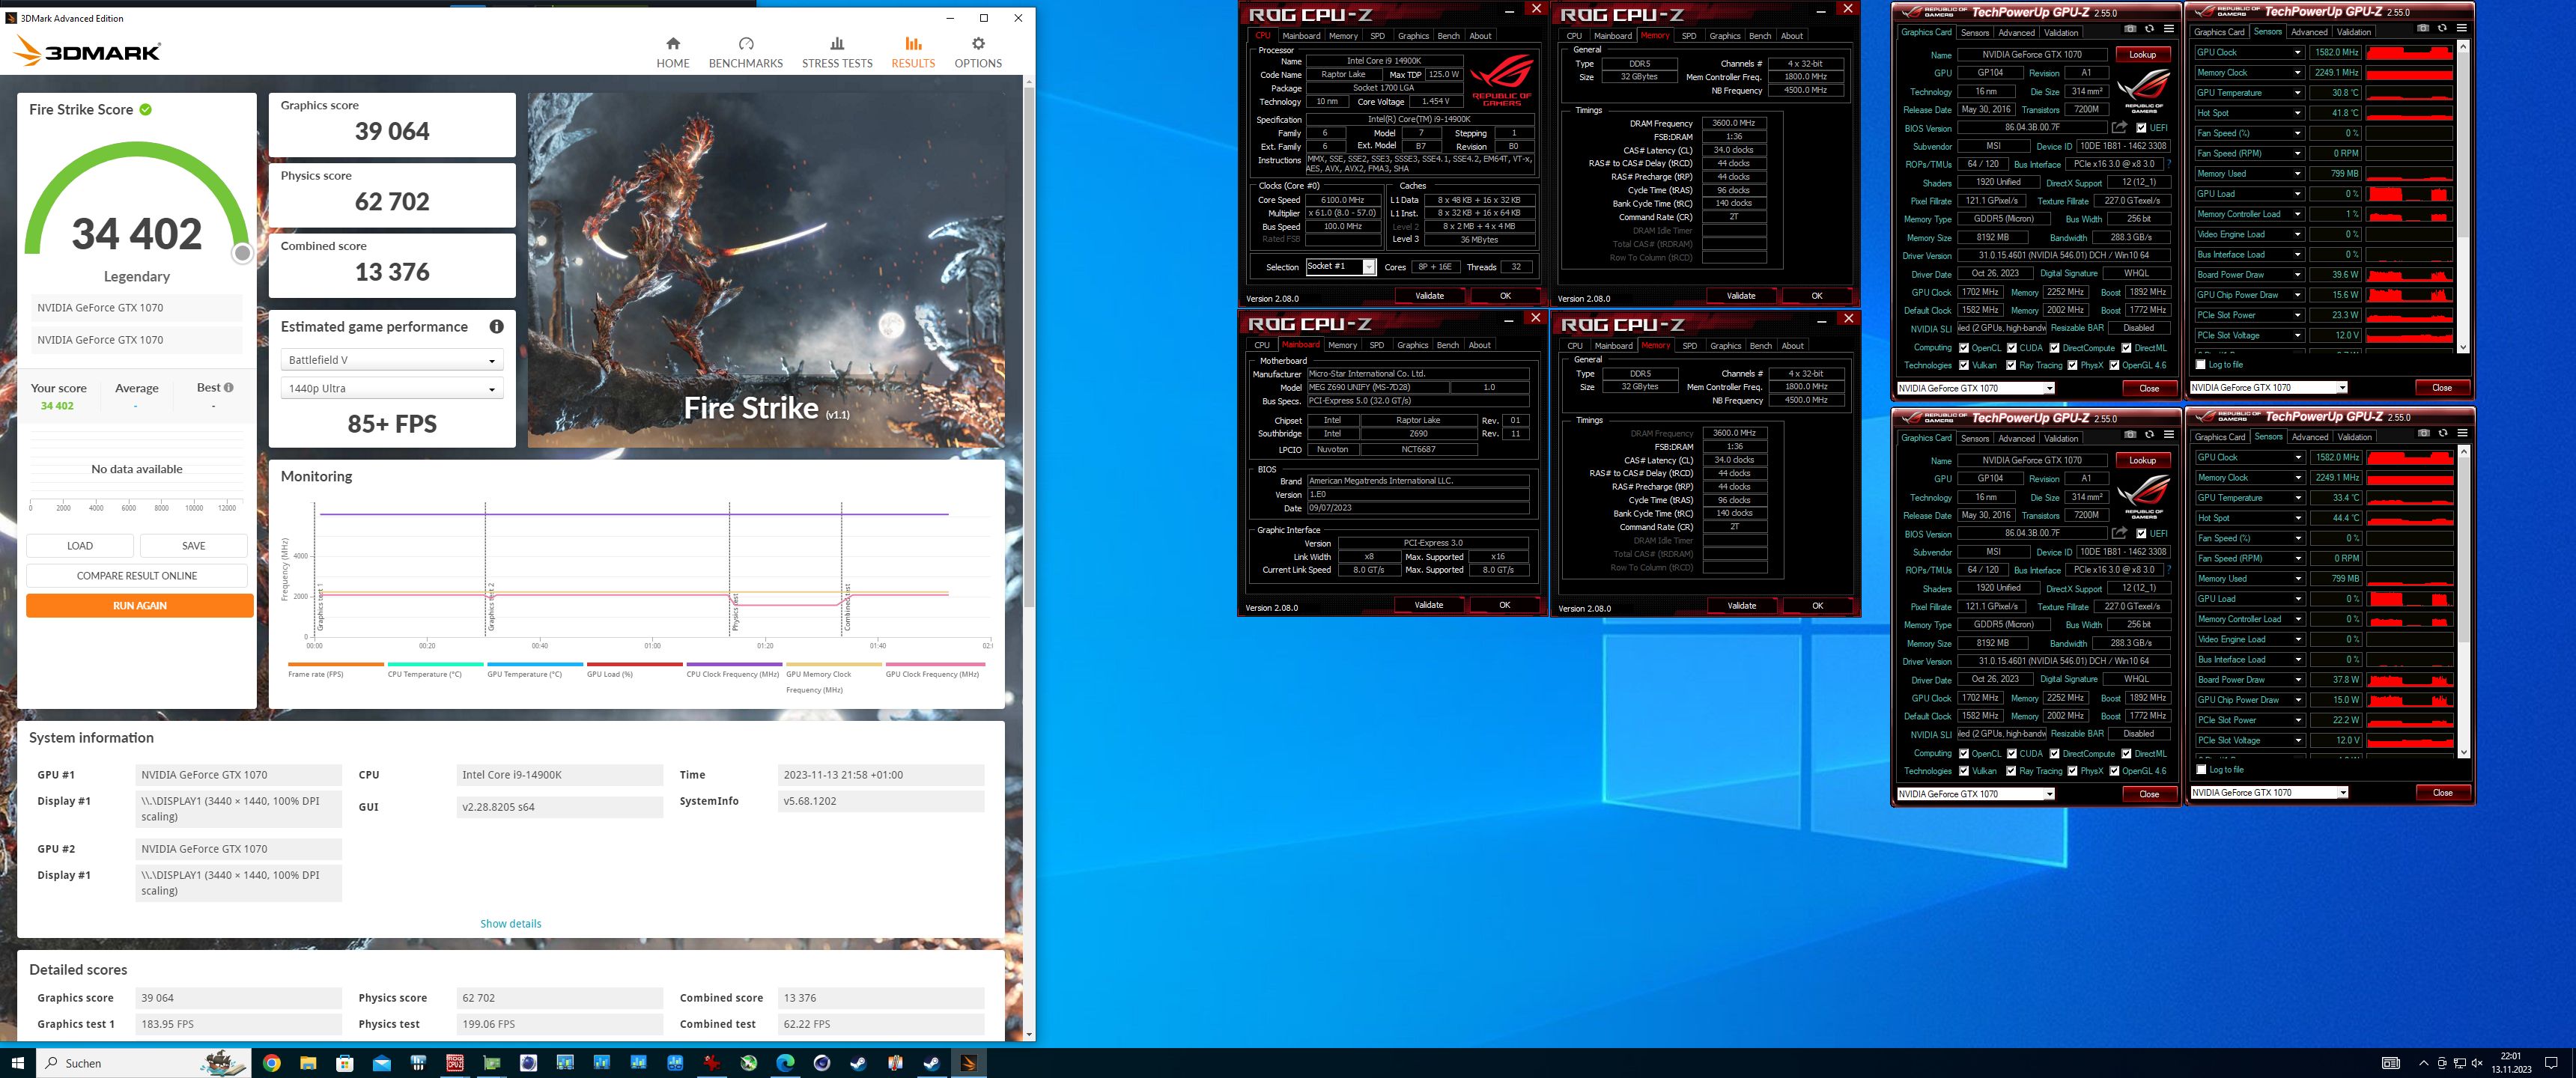2576x1078 pixels.
Task: Open the HOME section in 3DMark
Action: click(x=672, y=52)
